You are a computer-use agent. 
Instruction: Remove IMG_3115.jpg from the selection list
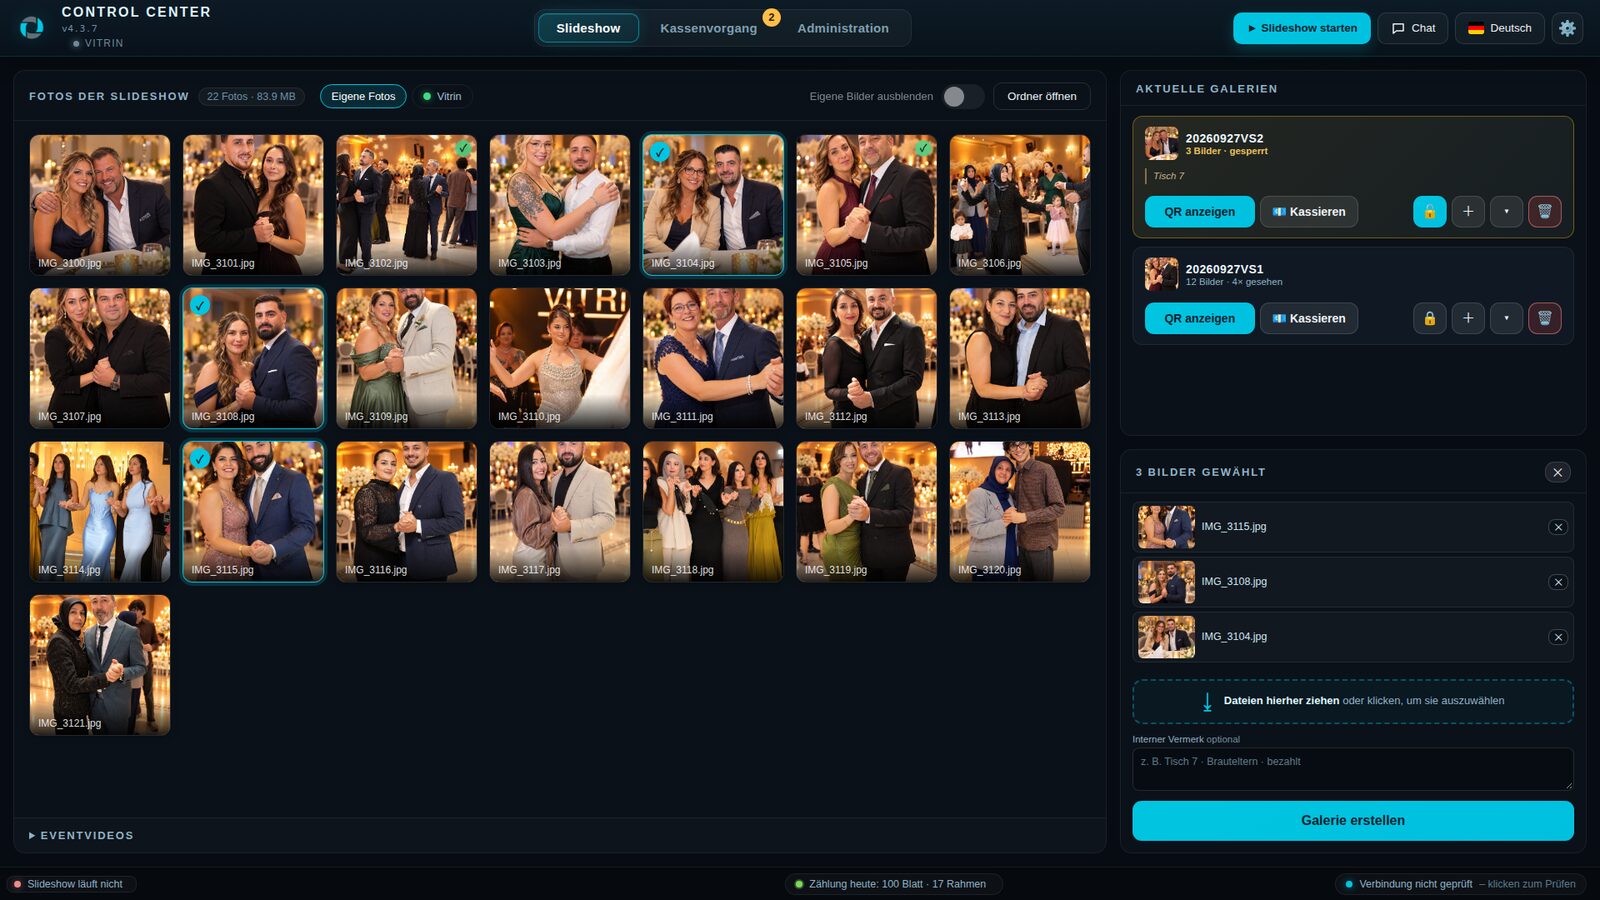click(1558, 527)
